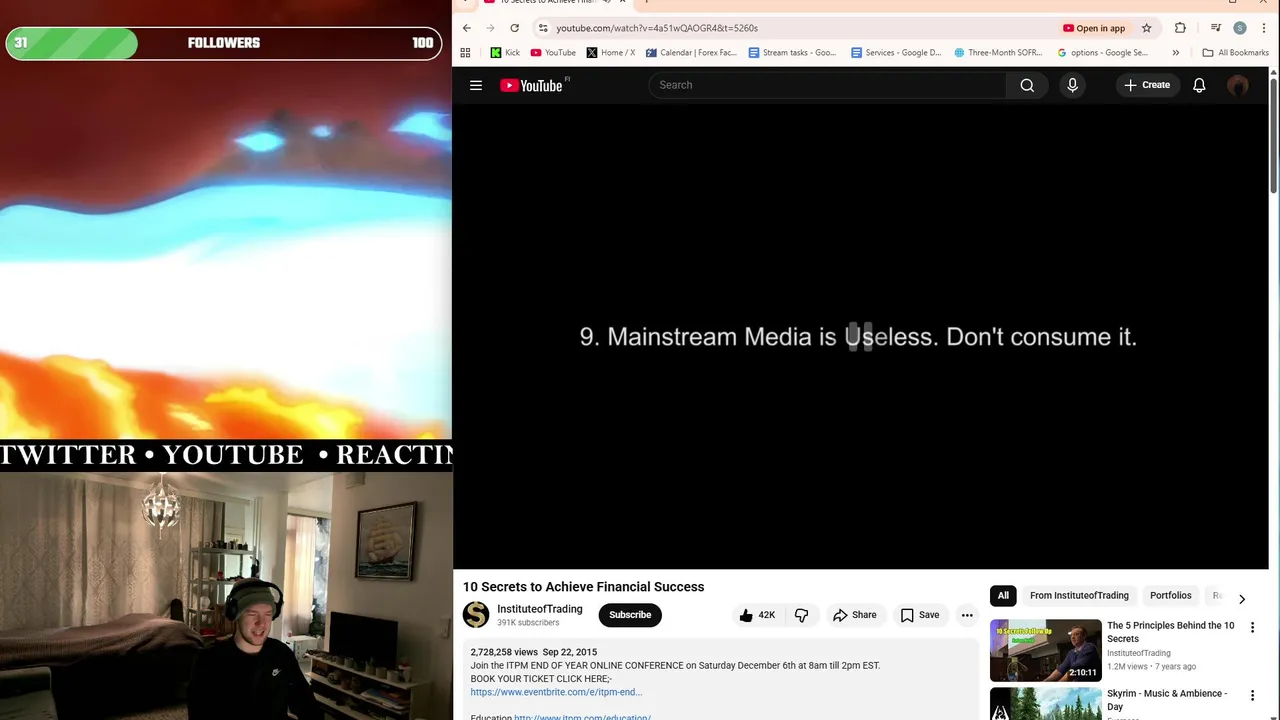Go back in browser history
Image resolution: width=1280 pixels, height=720 pixels.
pyautogui.click(x=466, y=28)
